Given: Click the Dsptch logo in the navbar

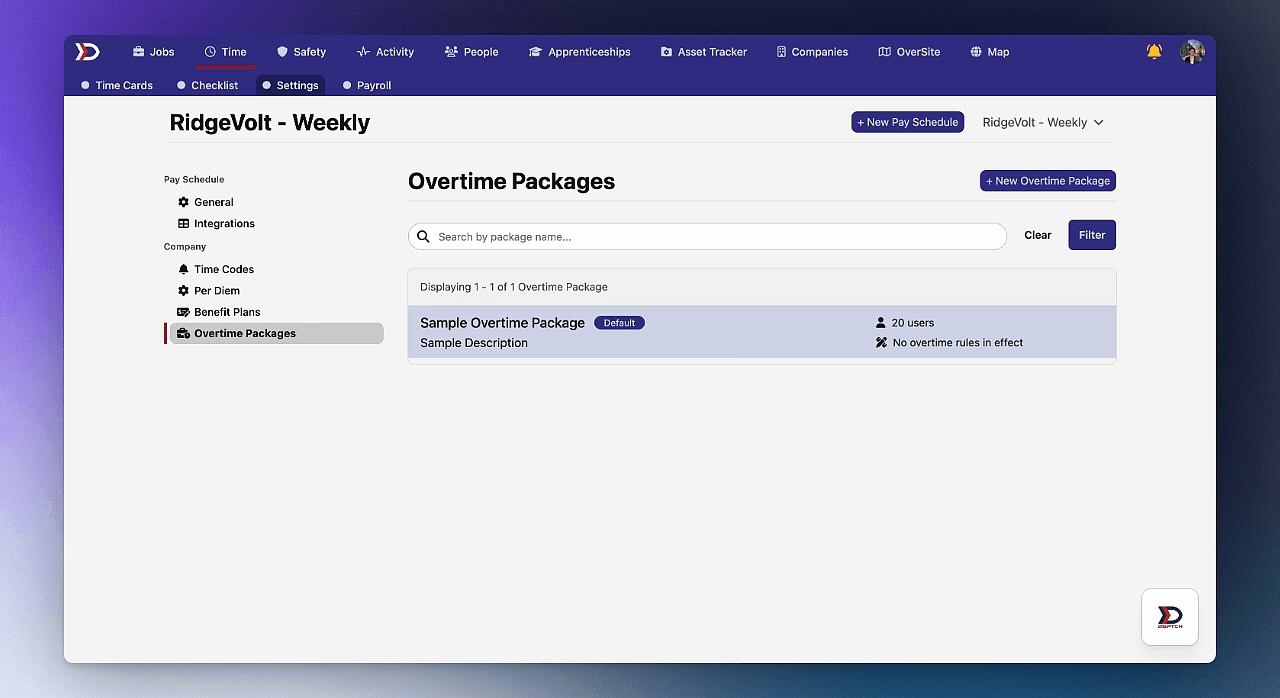Looking at the screenshot, I should (x=88, y=51).
